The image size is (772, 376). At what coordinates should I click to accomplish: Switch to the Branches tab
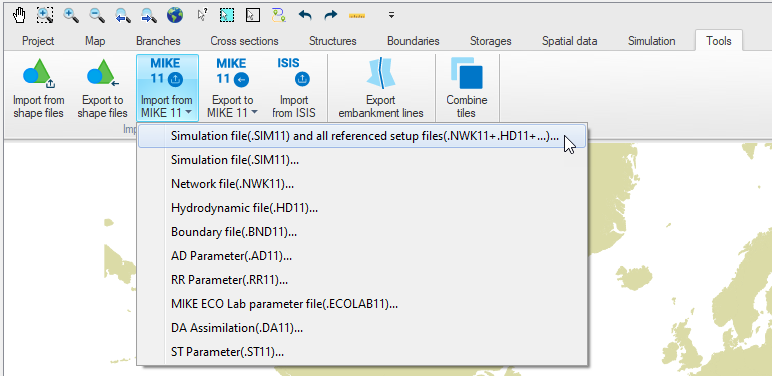coord(158,41)
